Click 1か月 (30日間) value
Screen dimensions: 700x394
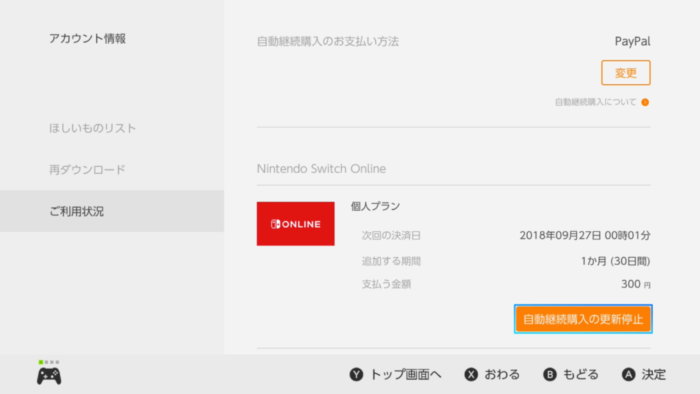pyautogui.click(x=615, y=261)
